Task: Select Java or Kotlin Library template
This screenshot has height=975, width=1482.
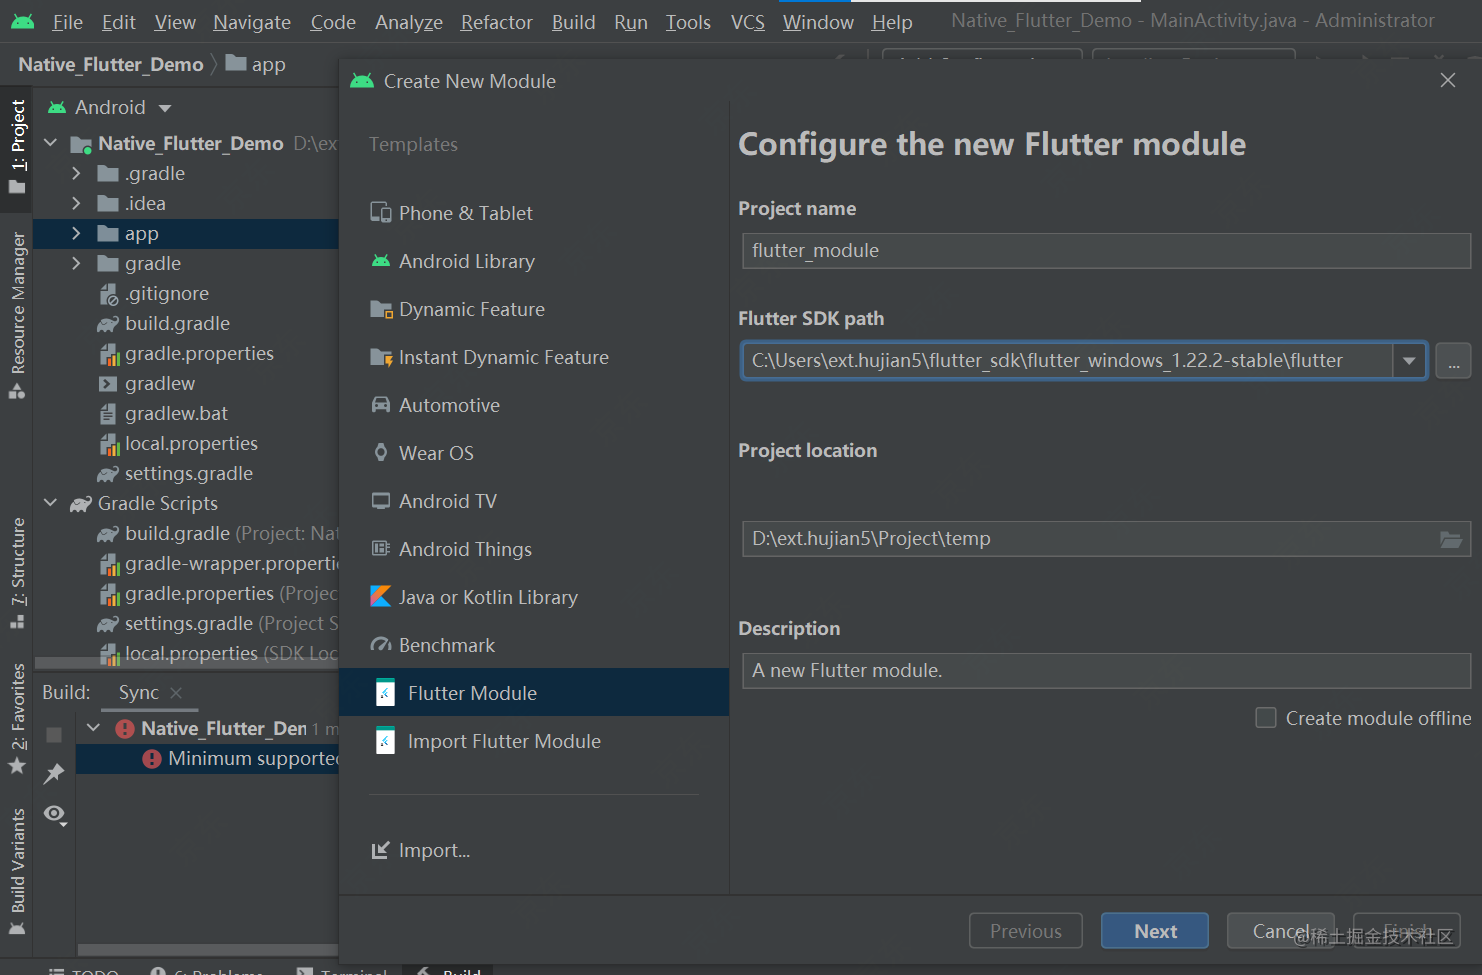Action: pyautogui.click(x=473, y=597)
